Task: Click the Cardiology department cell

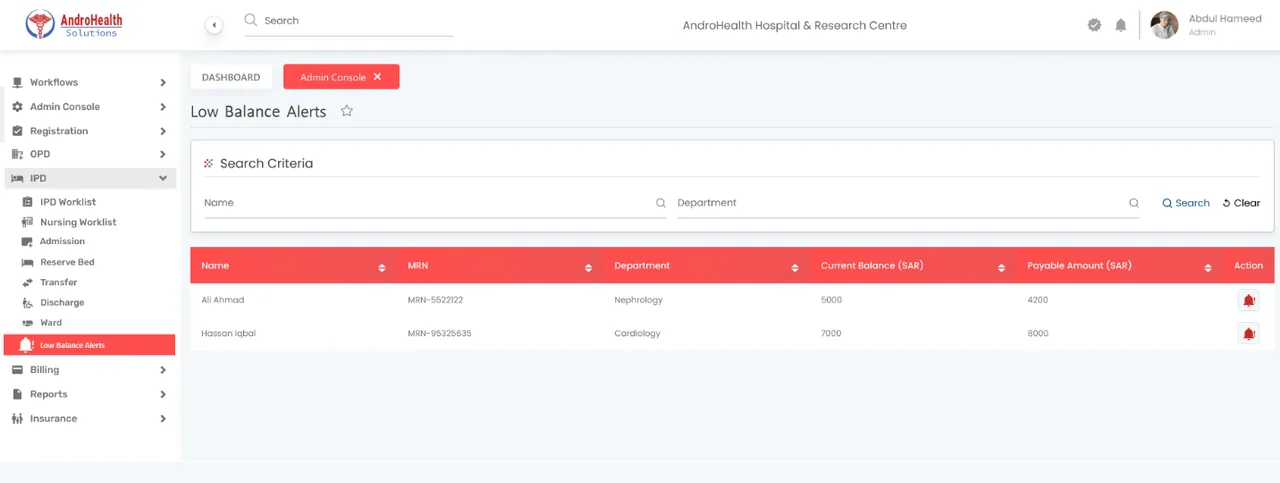Action: tap(637, 333)
